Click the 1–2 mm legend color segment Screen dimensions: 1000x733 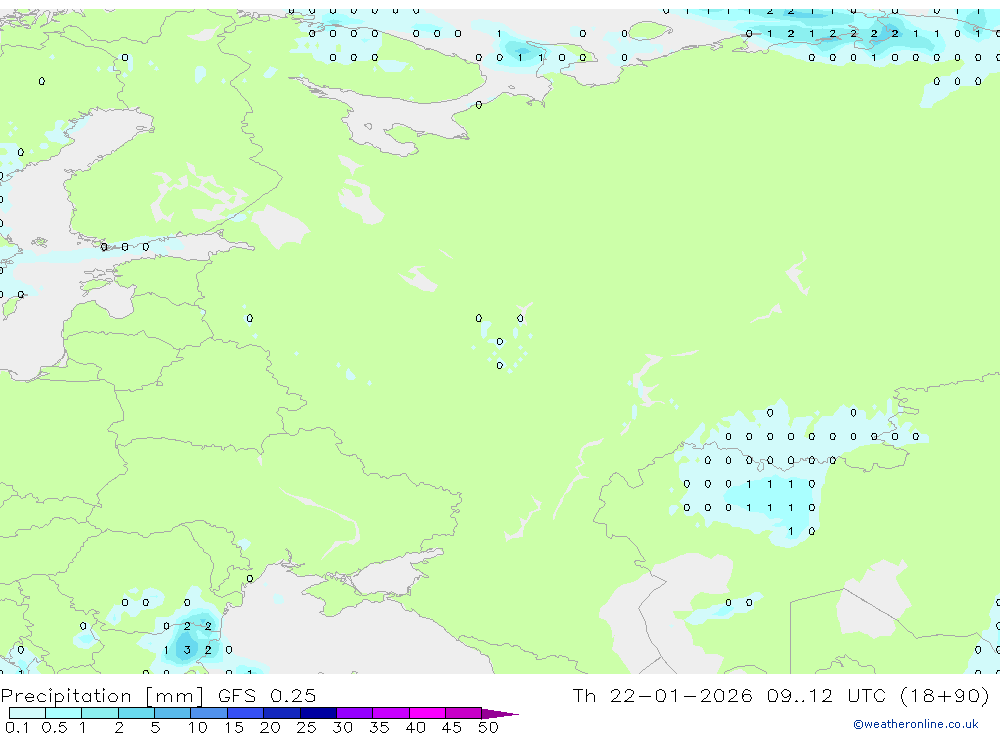point(100,713)
